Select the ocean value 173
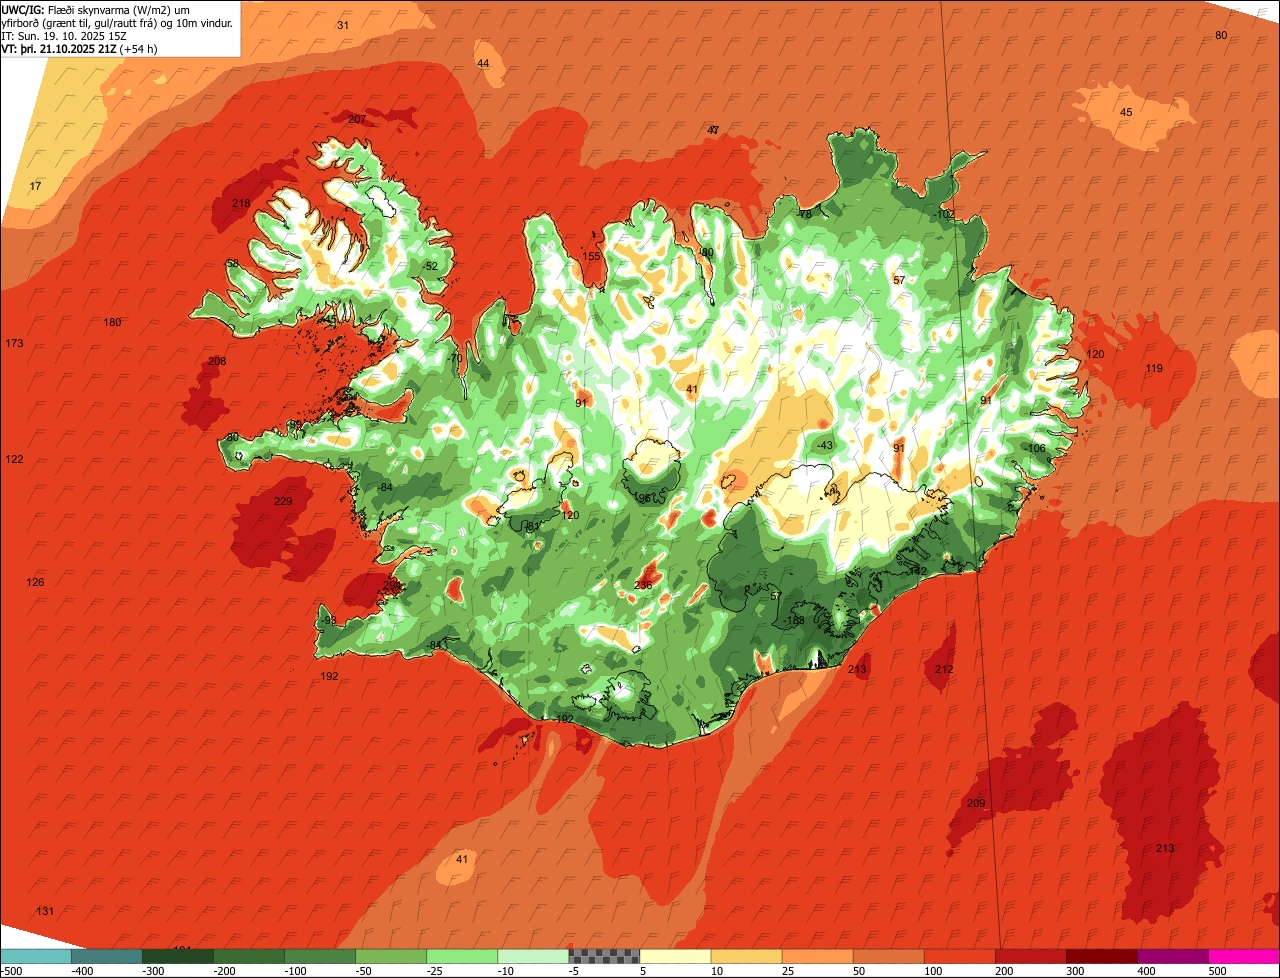This screenshot has width=1280, height=978. coord(14,343)
